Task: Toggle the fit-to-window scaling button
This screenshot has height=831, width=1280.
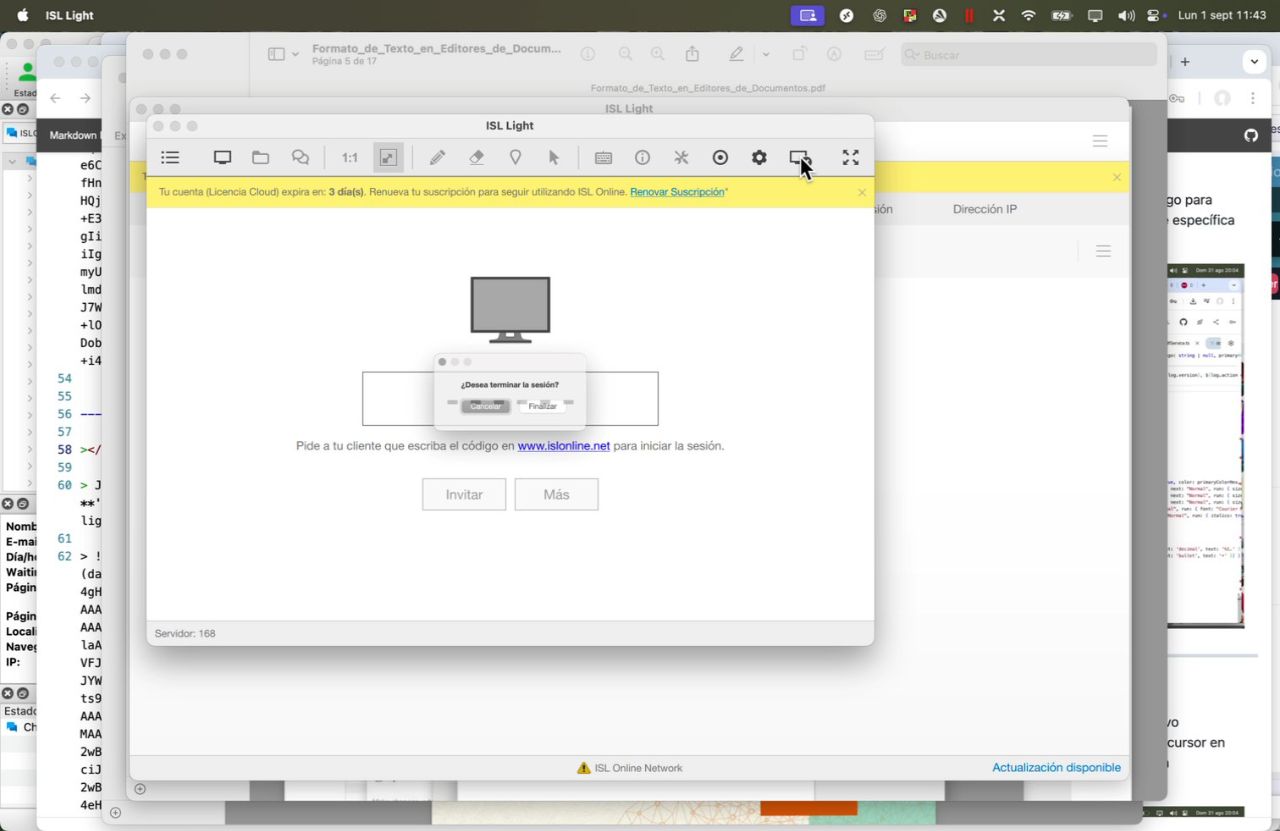Action: [x=387, y=158]
